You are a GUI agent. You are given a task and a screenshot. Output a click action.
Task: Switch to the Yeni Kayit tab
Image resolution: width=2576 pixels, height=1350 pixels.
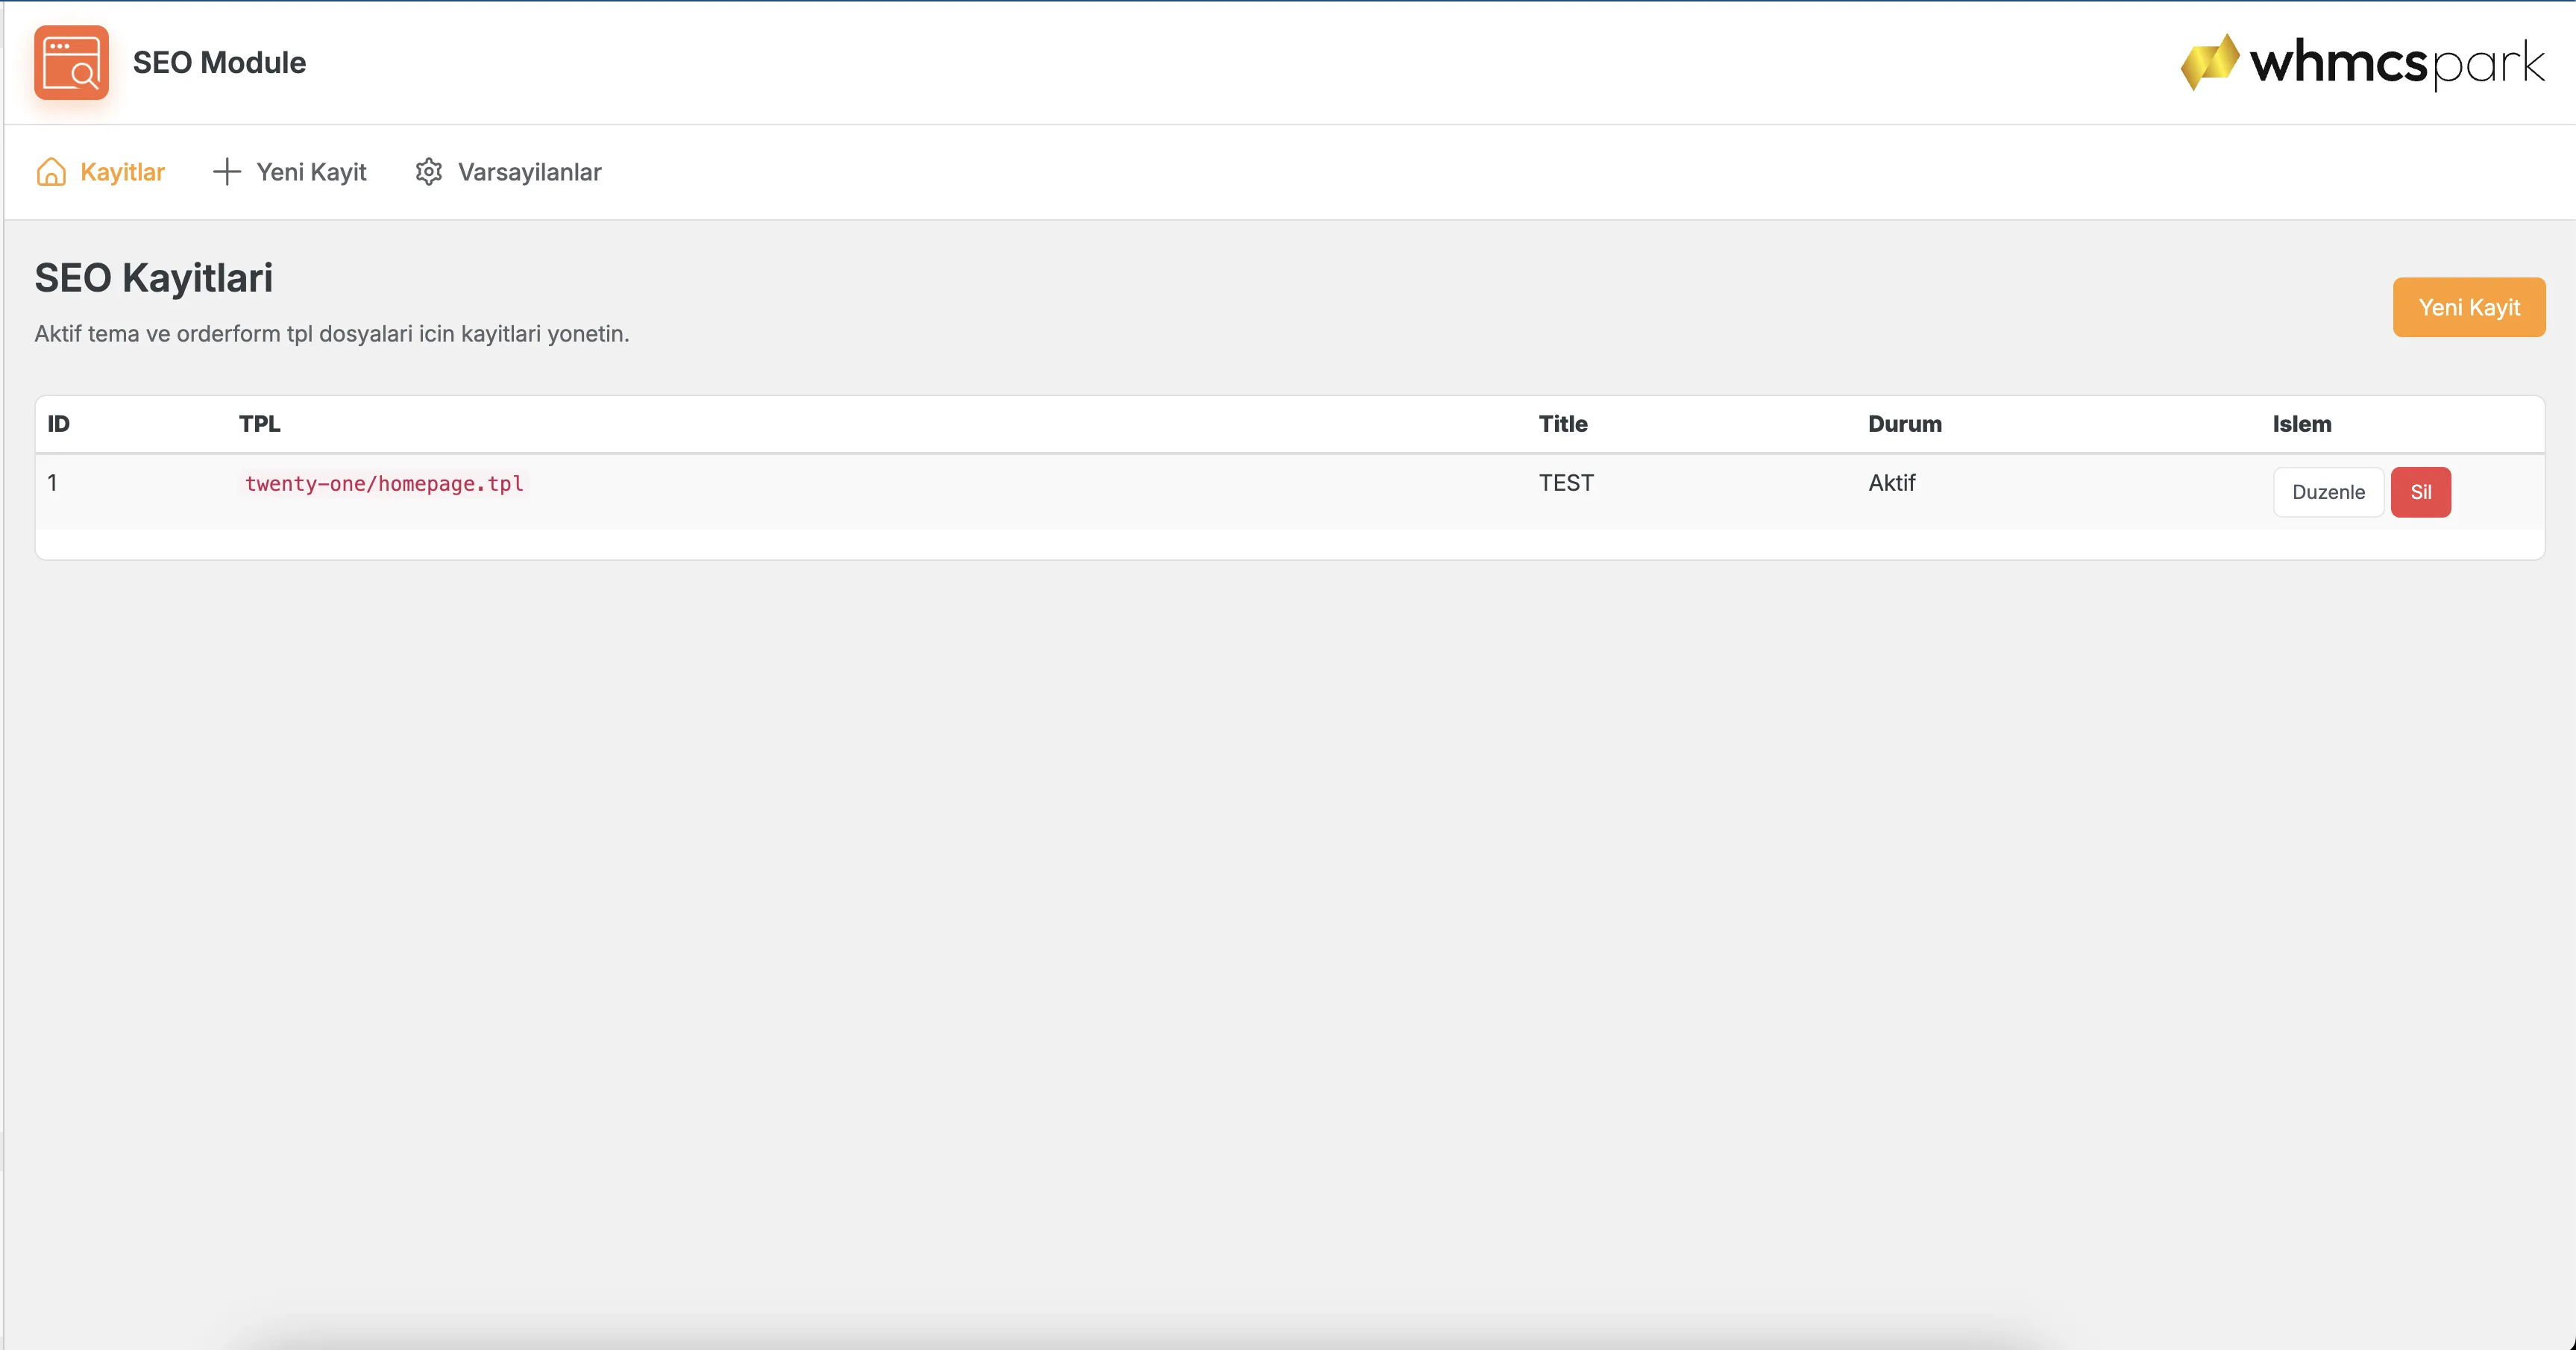tap(290, 172)
